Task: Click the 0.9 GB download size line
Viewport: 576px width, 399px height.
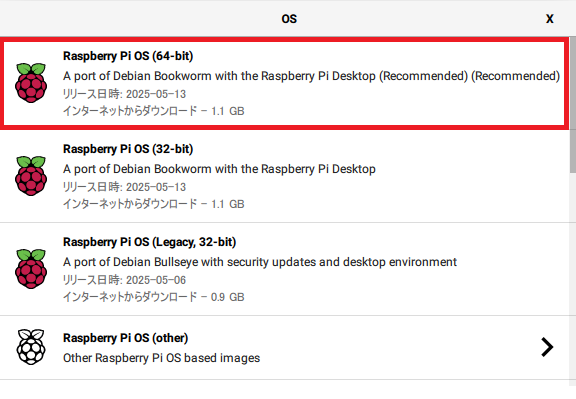Action: pyautogui.click(x=154, y=297)
